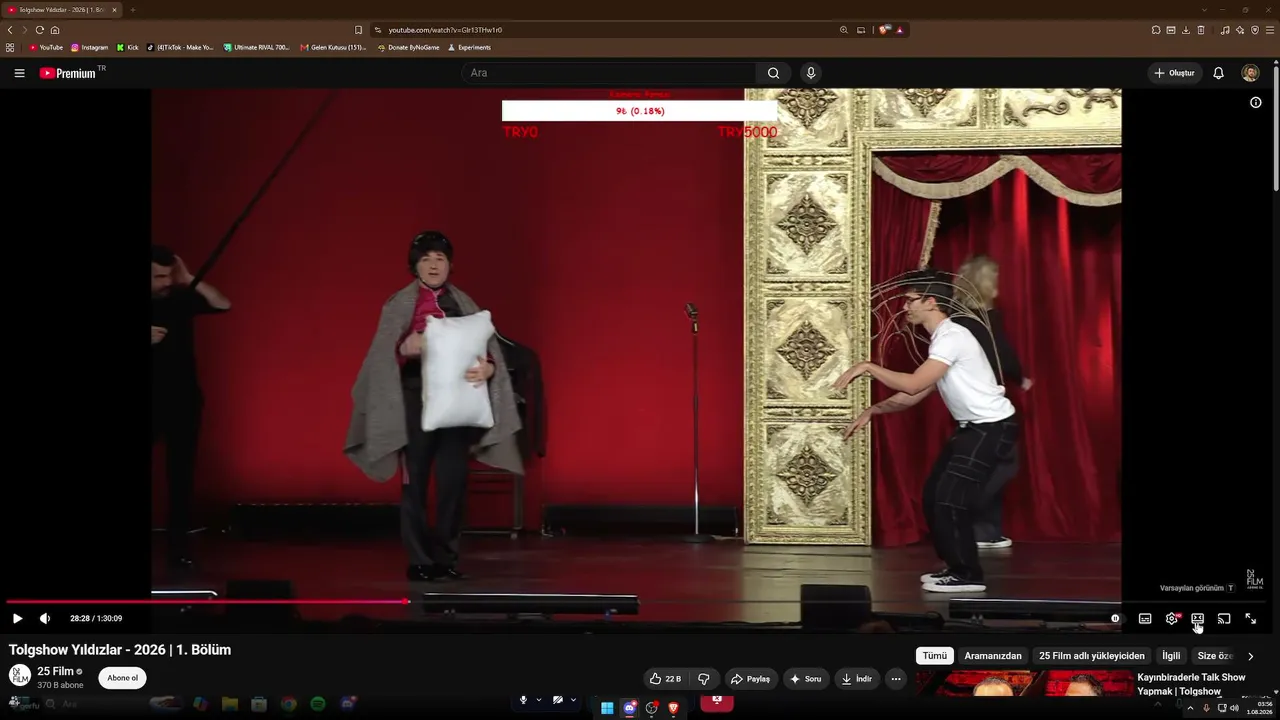The image size is (1280, 720).
Task: Subscribe with Abone ol button
Action: click(122, 678)
